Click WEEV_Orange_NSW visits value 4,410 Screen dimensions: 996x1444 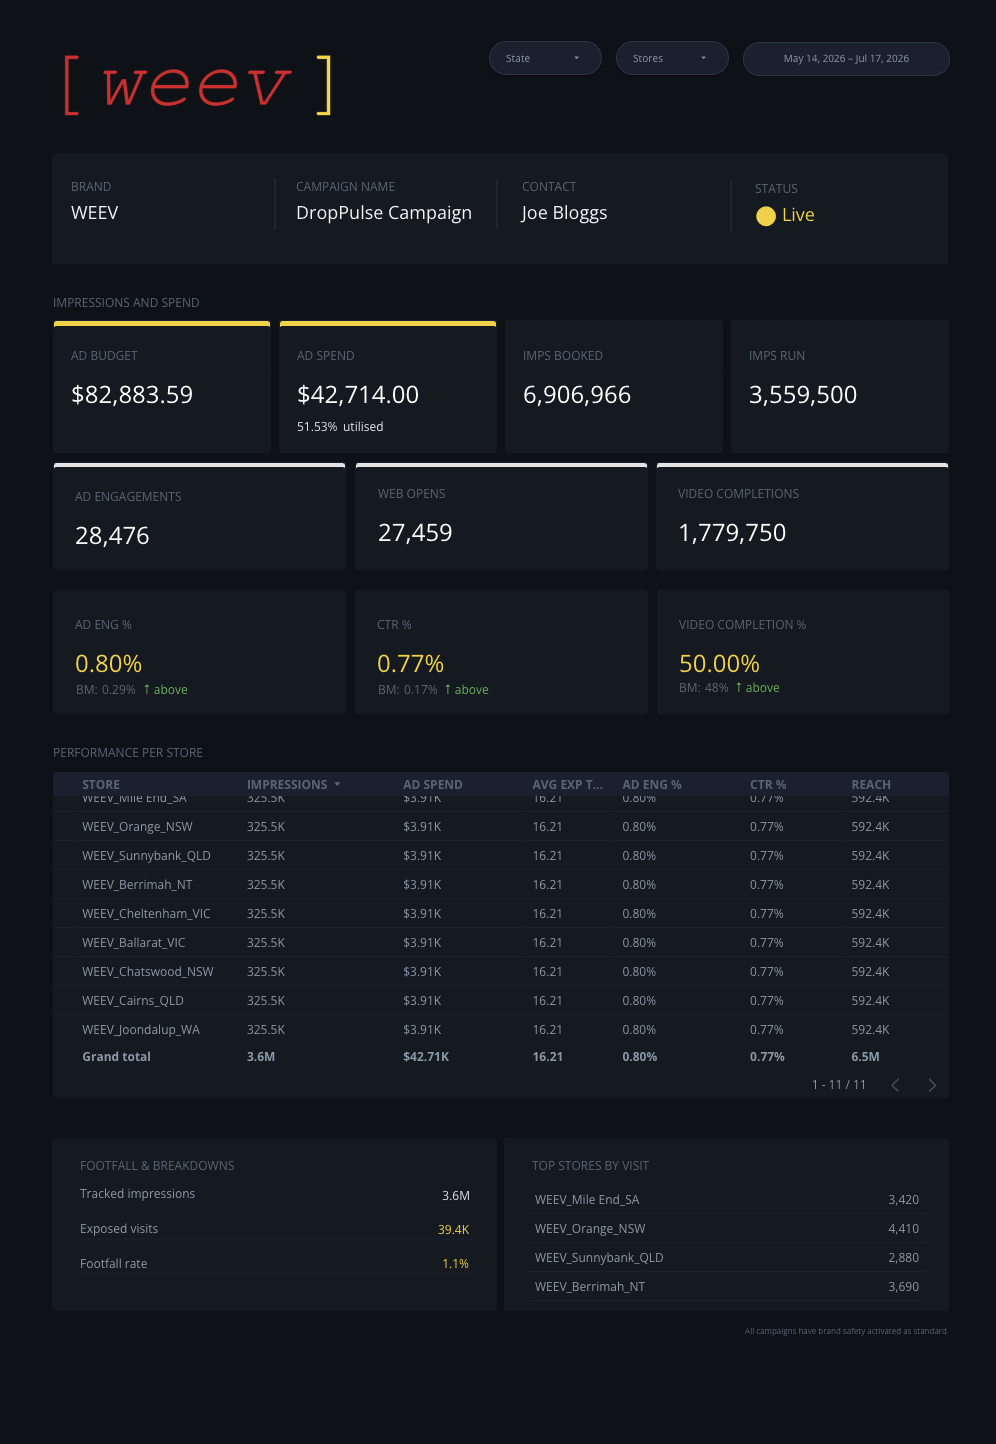tap(904, 1229)
